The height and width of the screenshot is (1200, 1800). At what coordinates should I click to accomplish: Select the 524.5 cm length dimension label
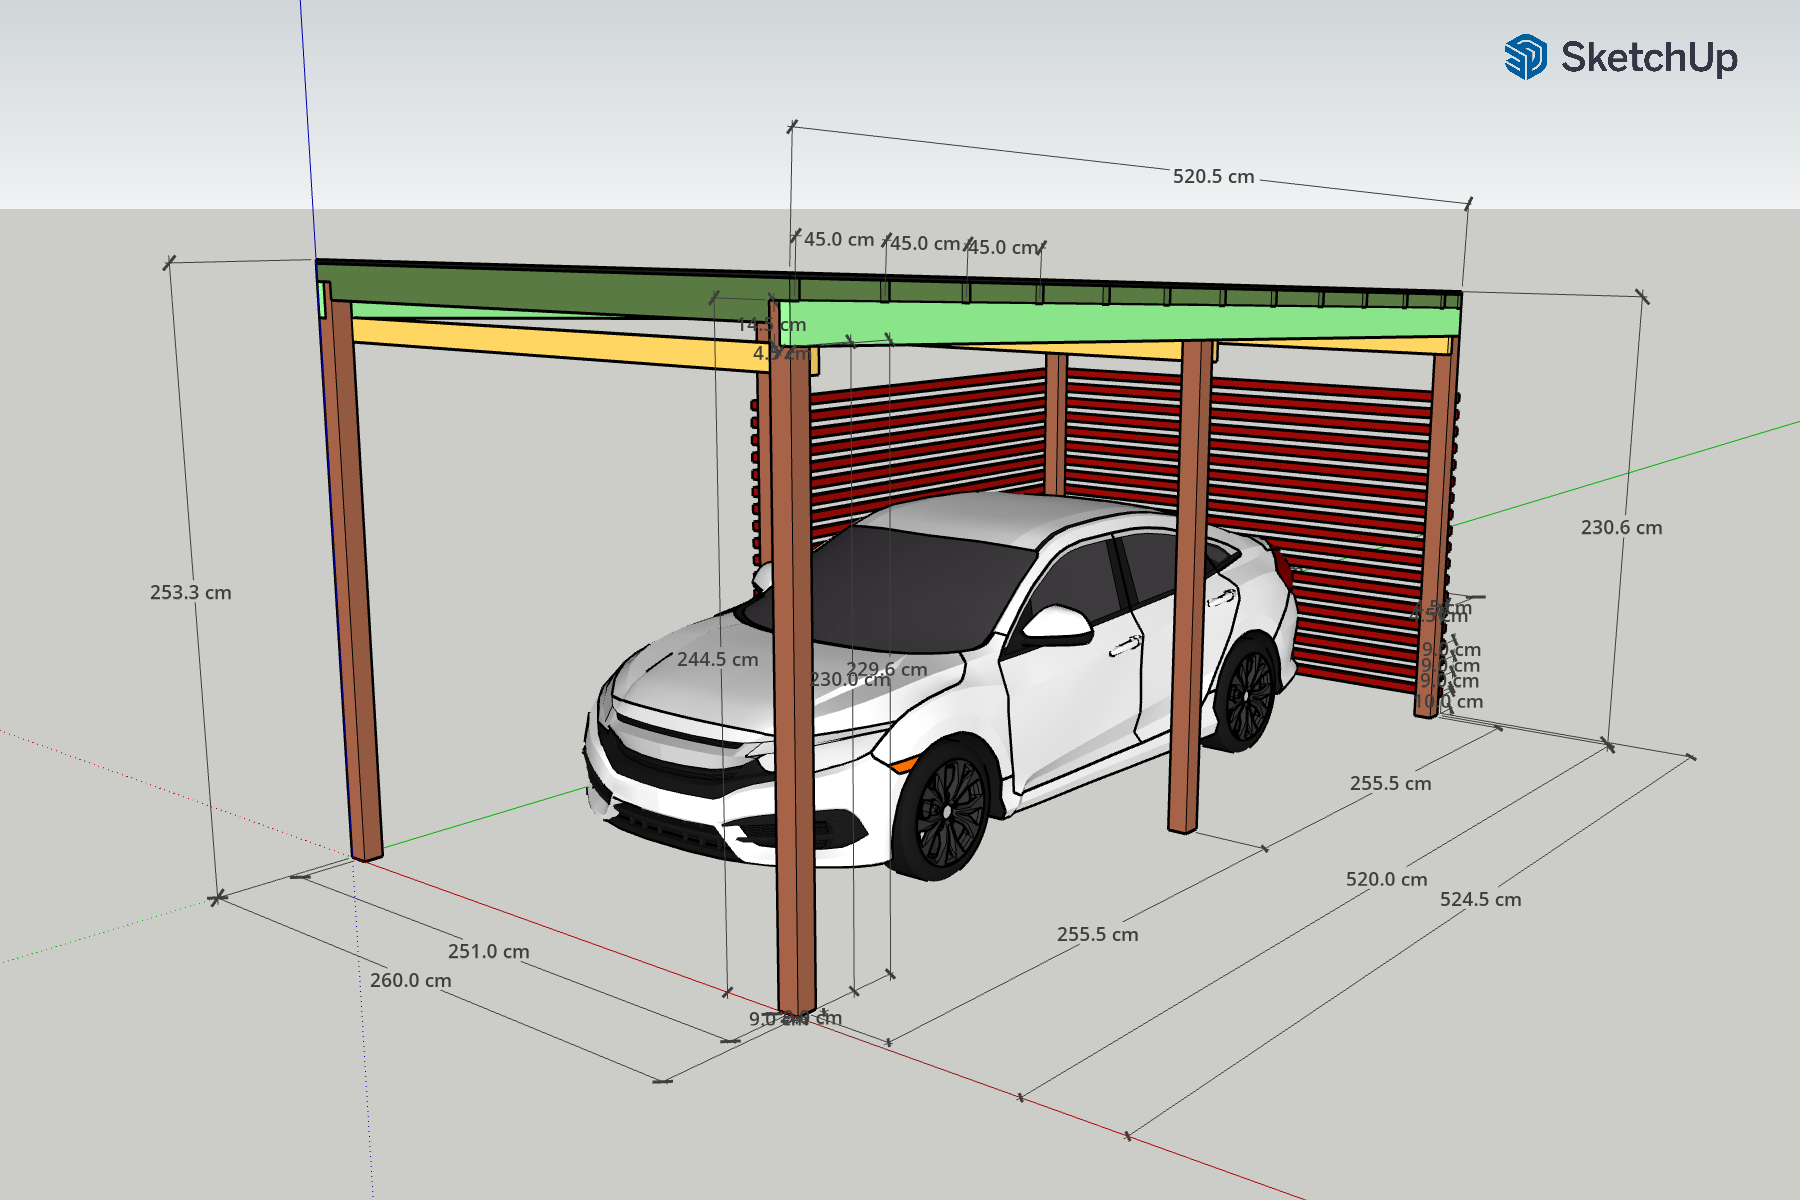[x=1480, y=900]
